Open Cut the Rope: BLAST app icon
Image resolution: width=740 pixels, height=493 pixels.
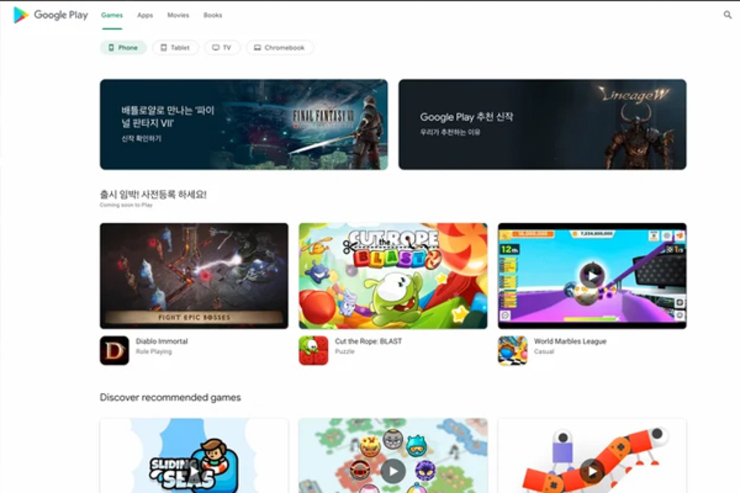coord(313,351)
